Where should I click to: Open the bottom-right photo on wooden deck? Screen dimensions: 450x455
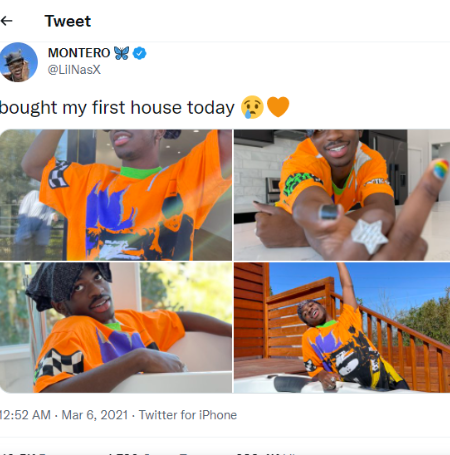click(x=342, y=328)
